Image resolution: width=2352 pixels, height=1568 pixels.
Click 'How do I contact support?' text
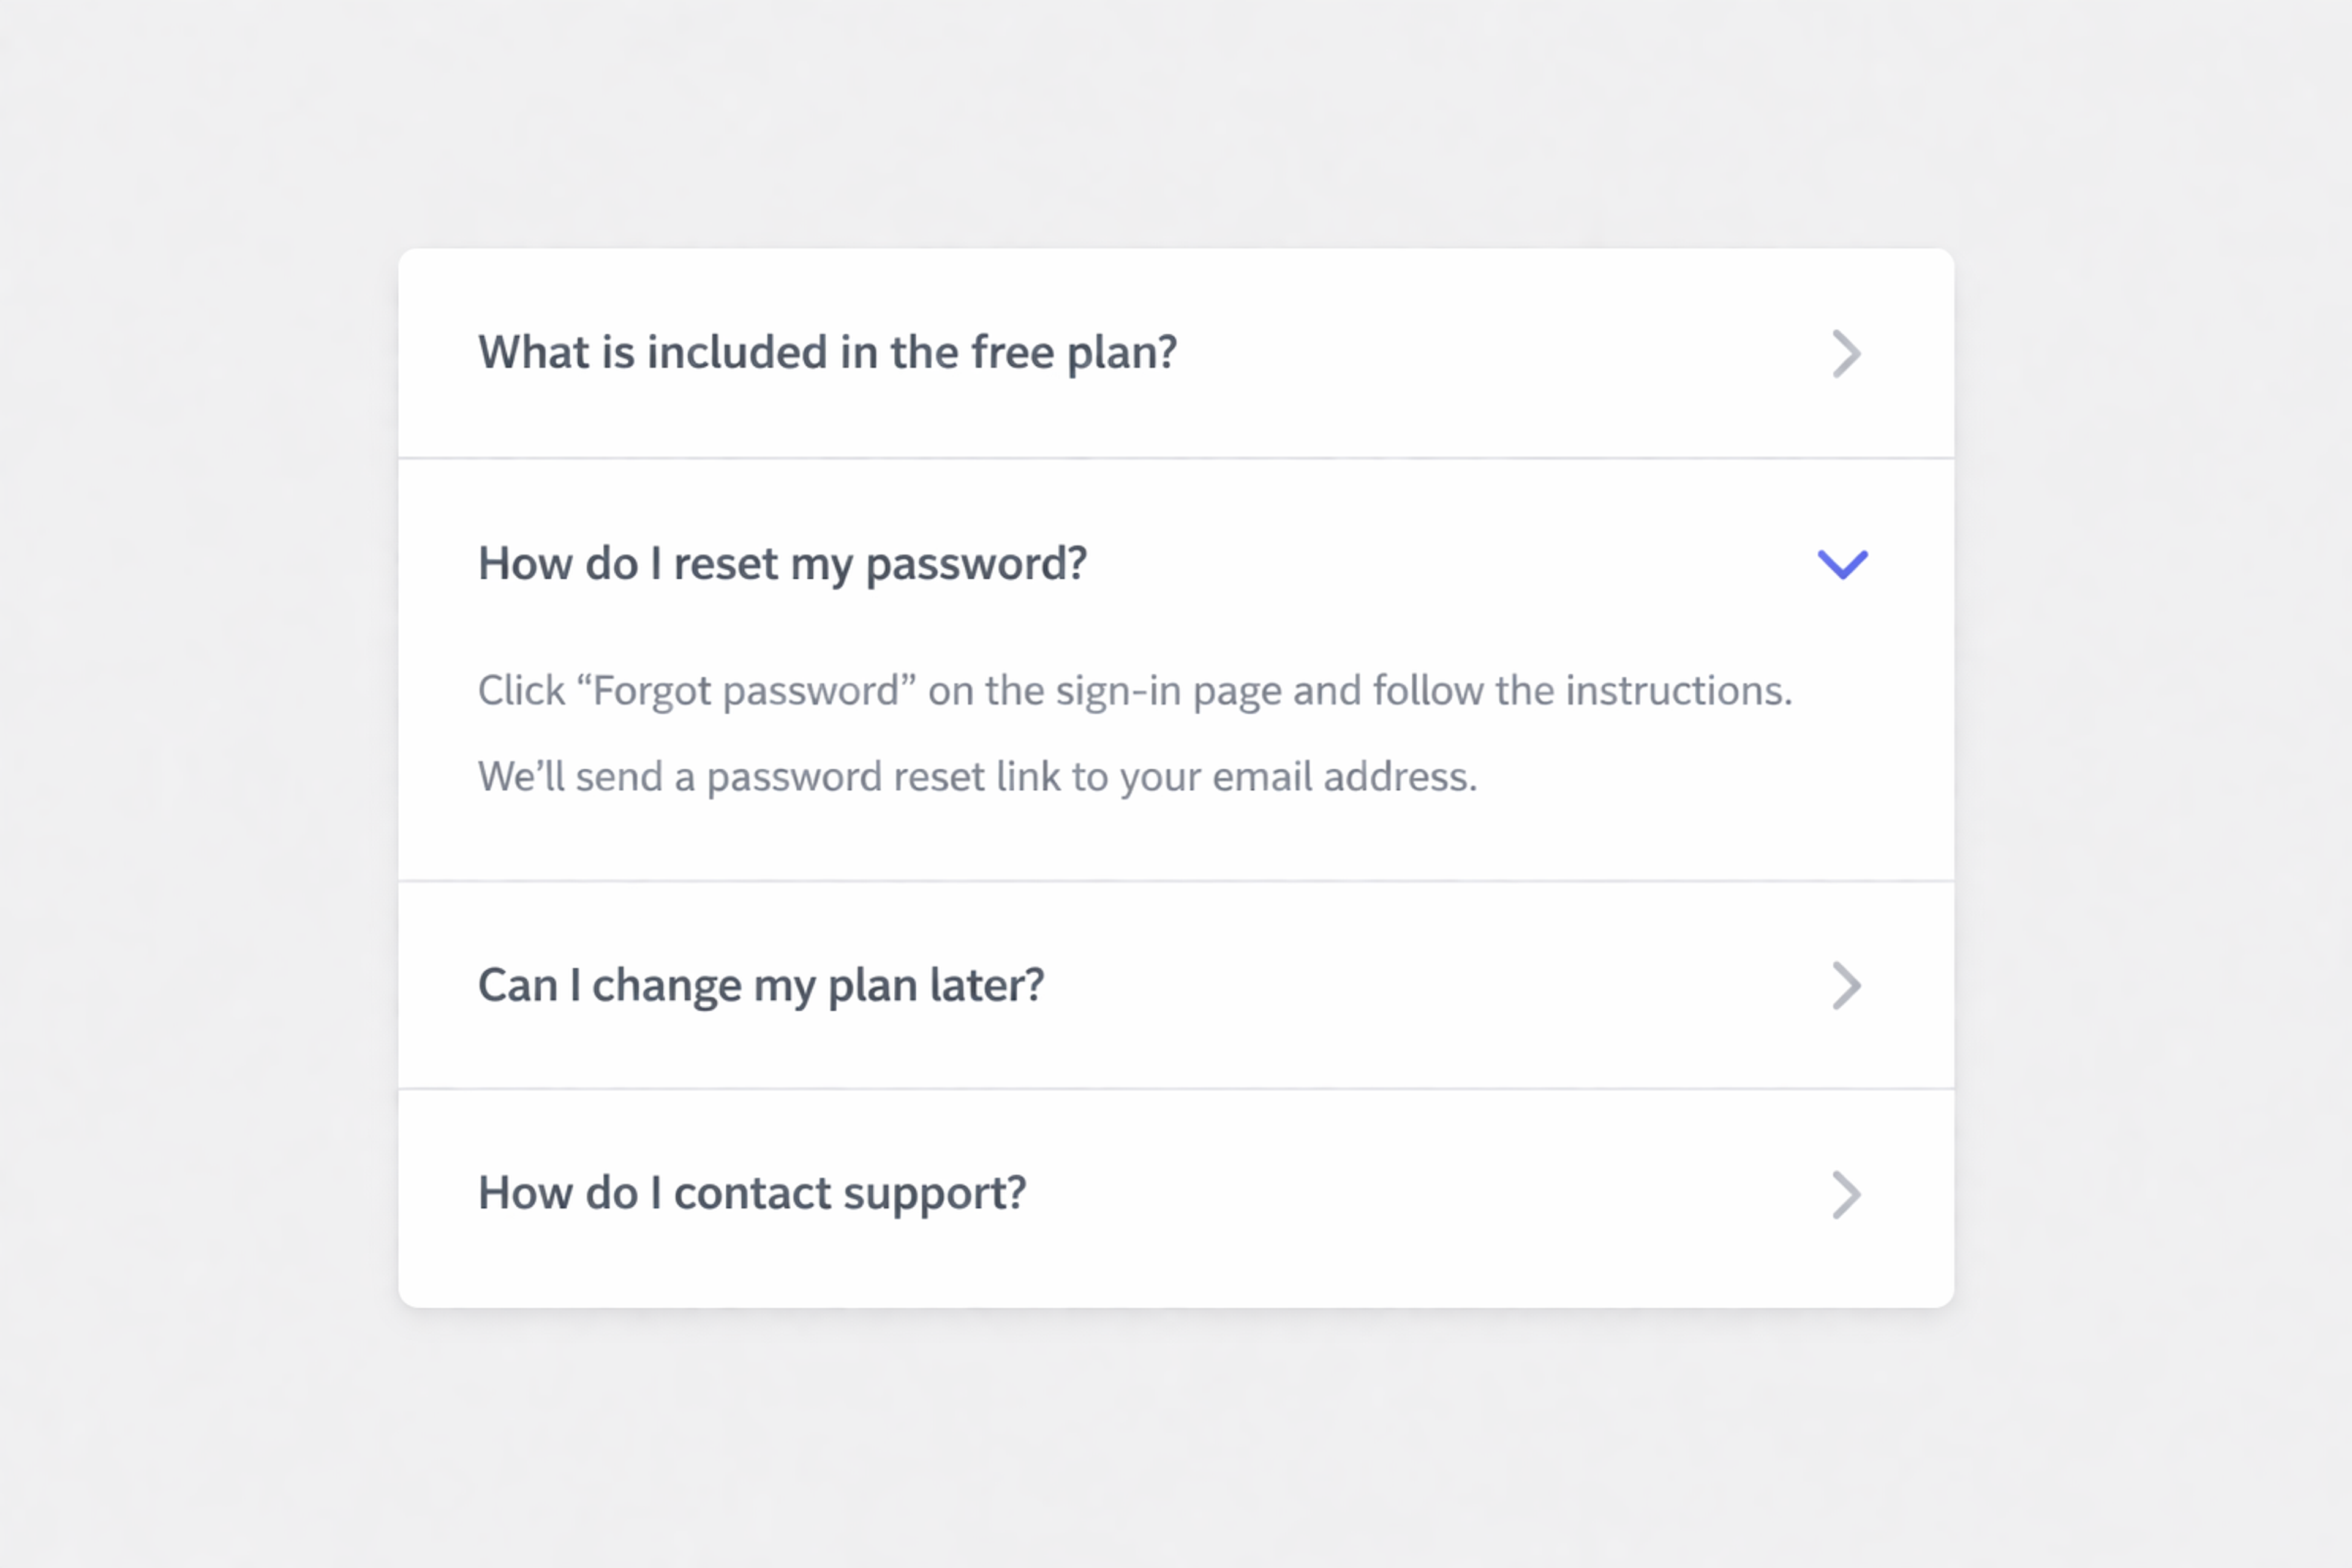[x=752, y=1193]
